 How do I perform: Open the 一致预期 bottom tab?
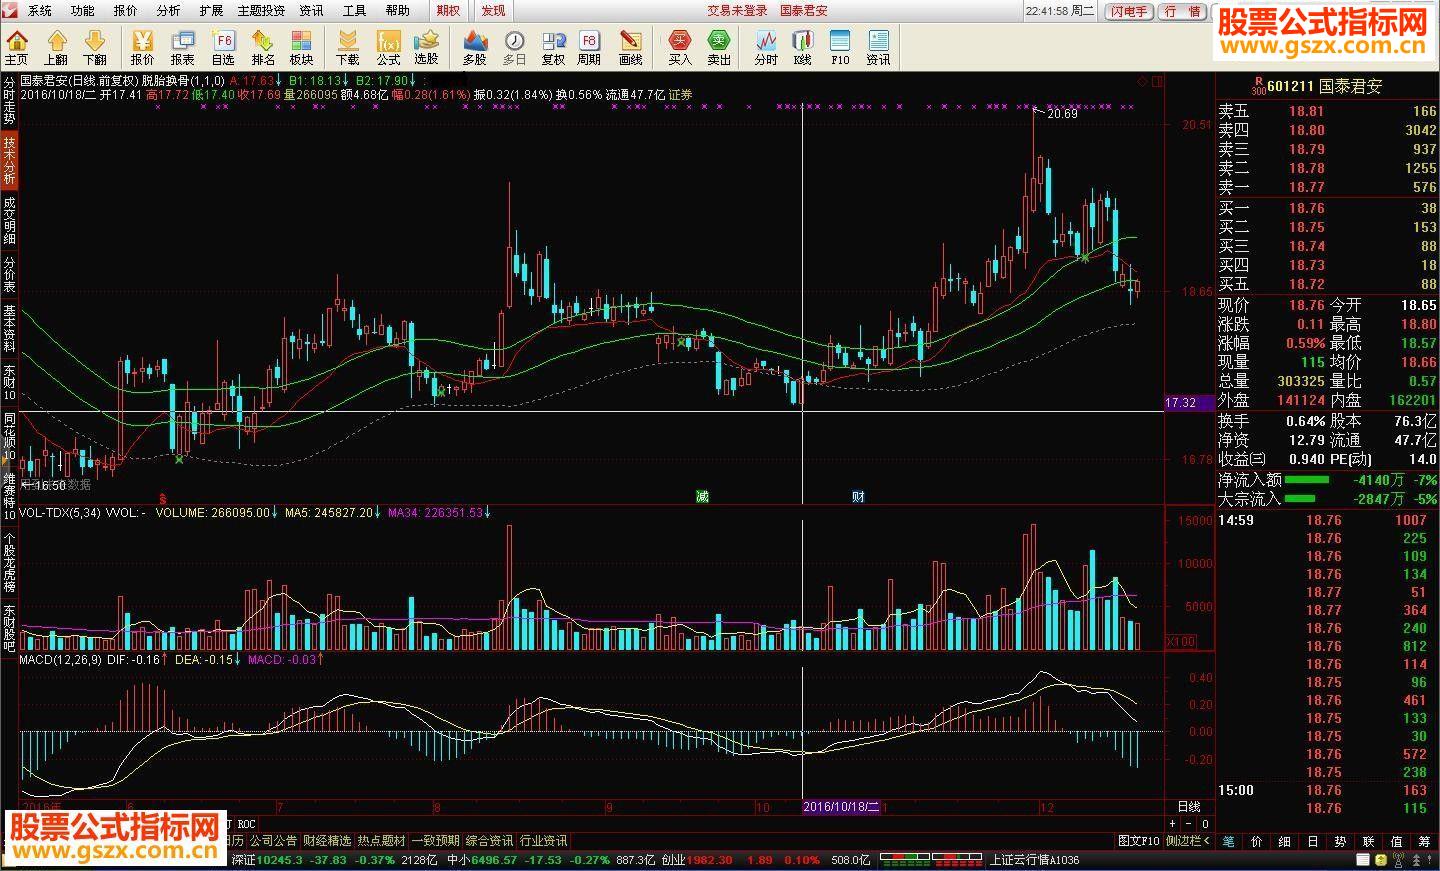tap(435, 841)
